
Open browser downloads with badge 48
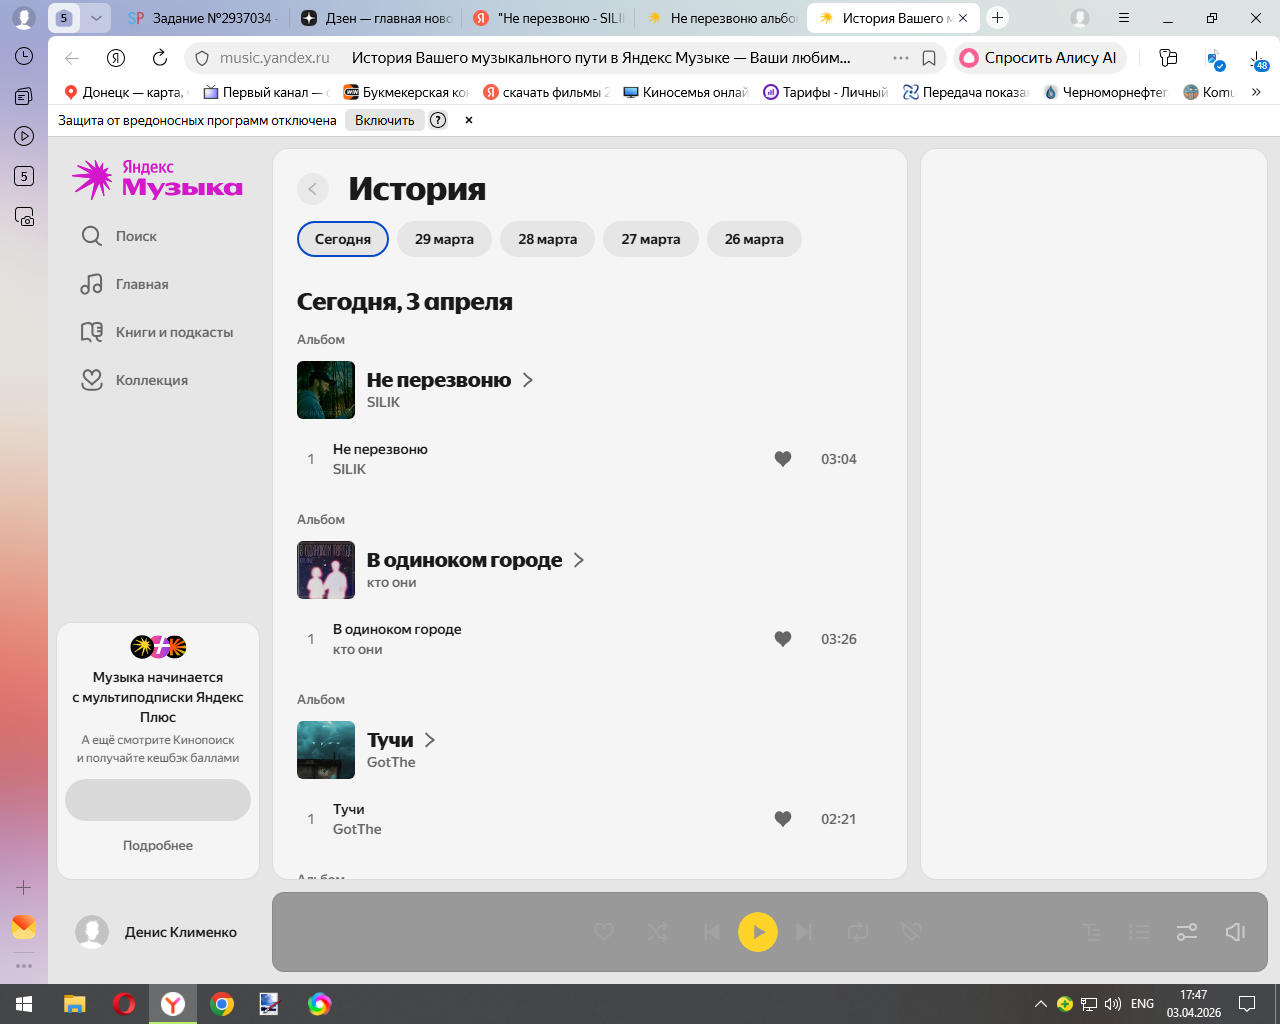(1258, 59)
